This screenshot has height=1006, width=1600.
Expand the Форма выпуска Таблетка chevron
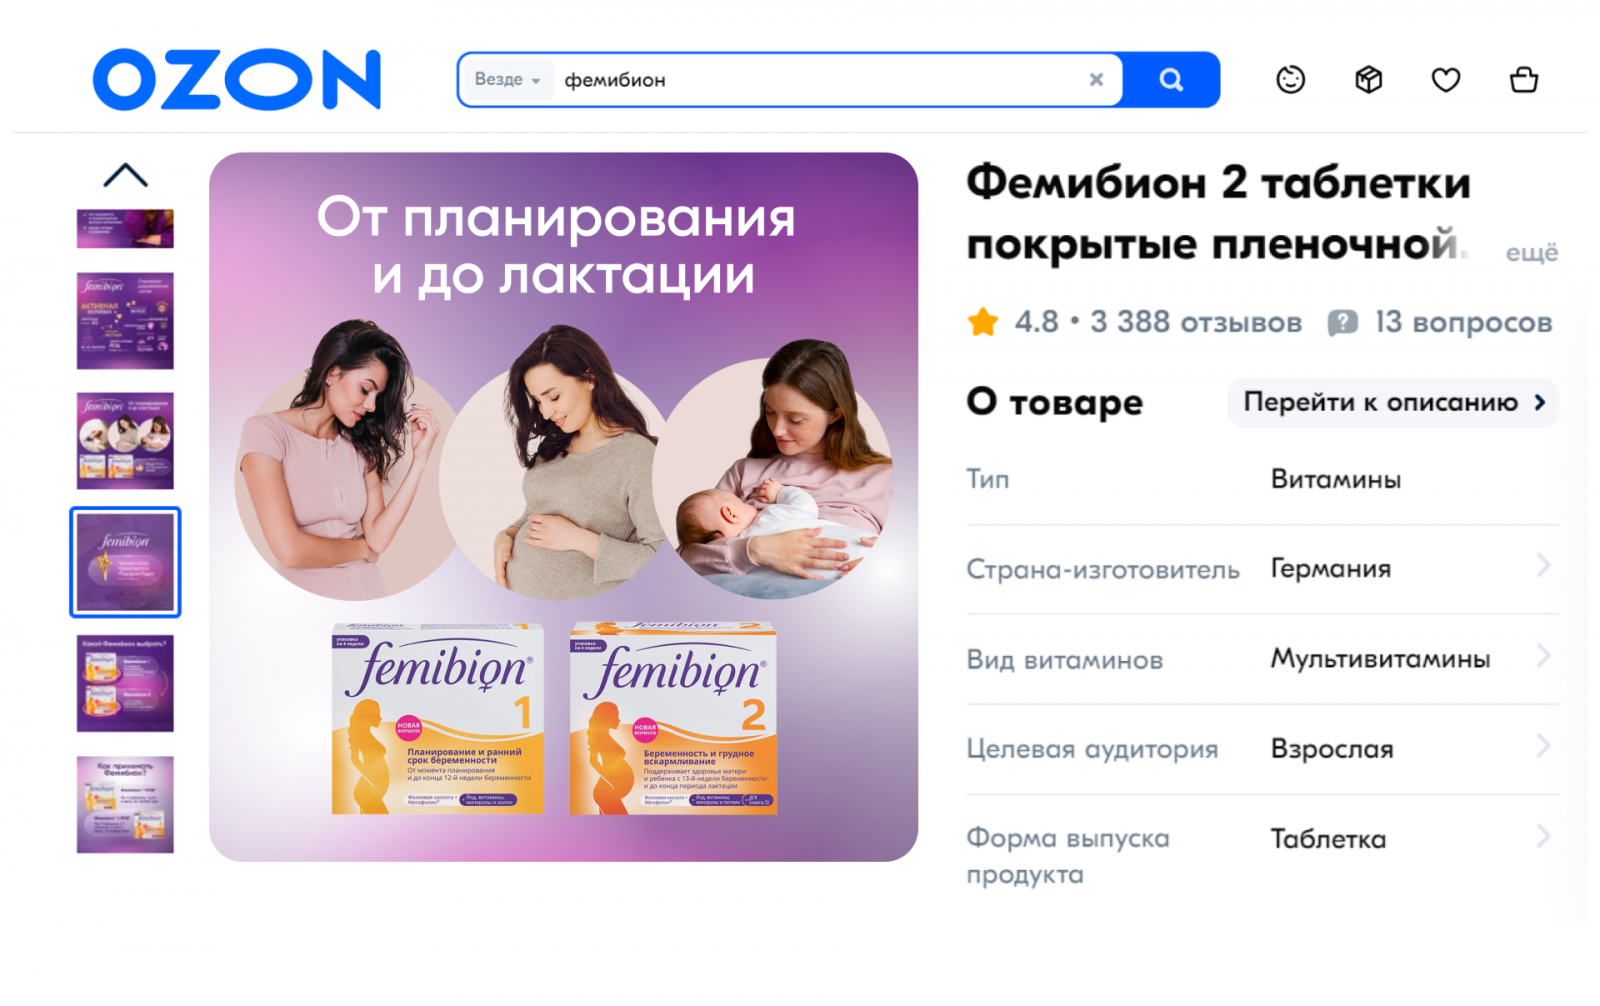tap(1544, 836)
